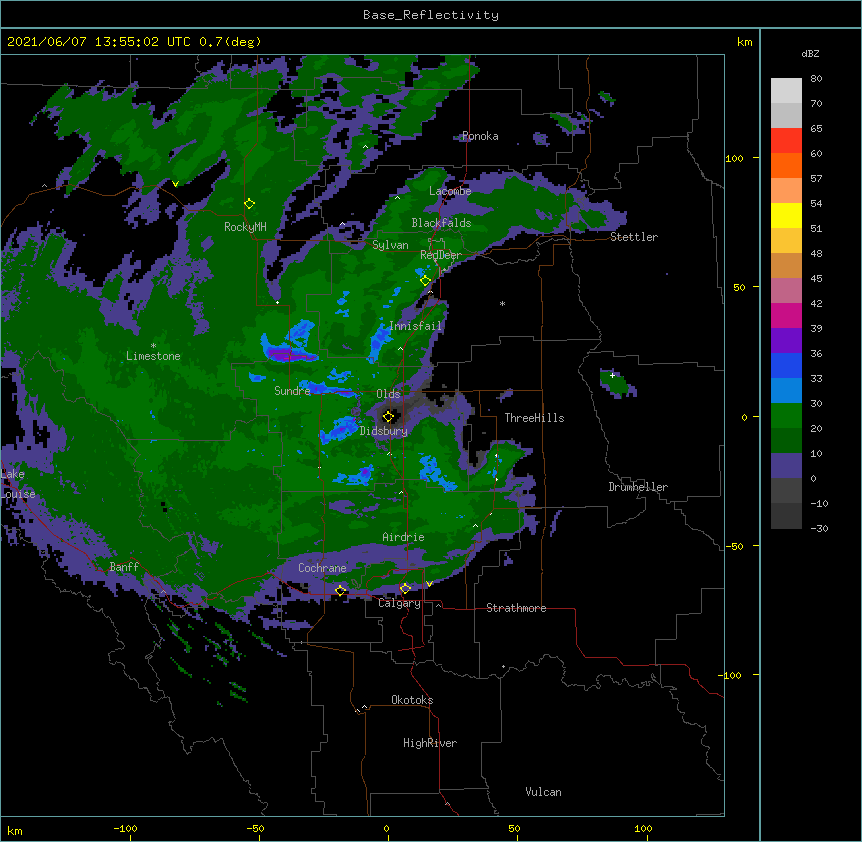Click the yellow radar site marker at Olds

coord(388,416)
